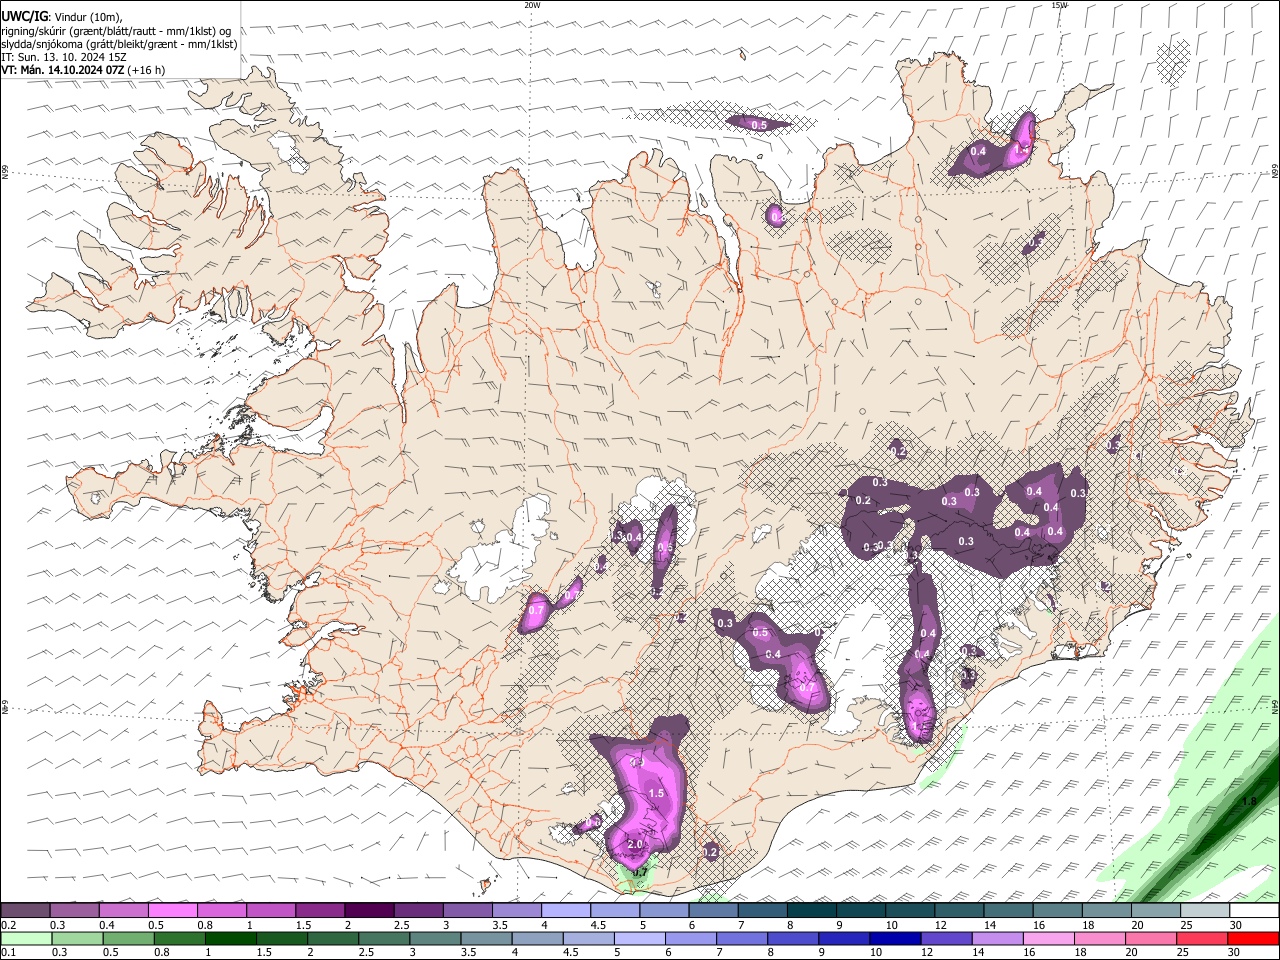The height and width of the screenshot is (960, 1280).
Task: Click the 'UWC/IG: Vindur (10m)' title text
Action: tap(62, 16)
